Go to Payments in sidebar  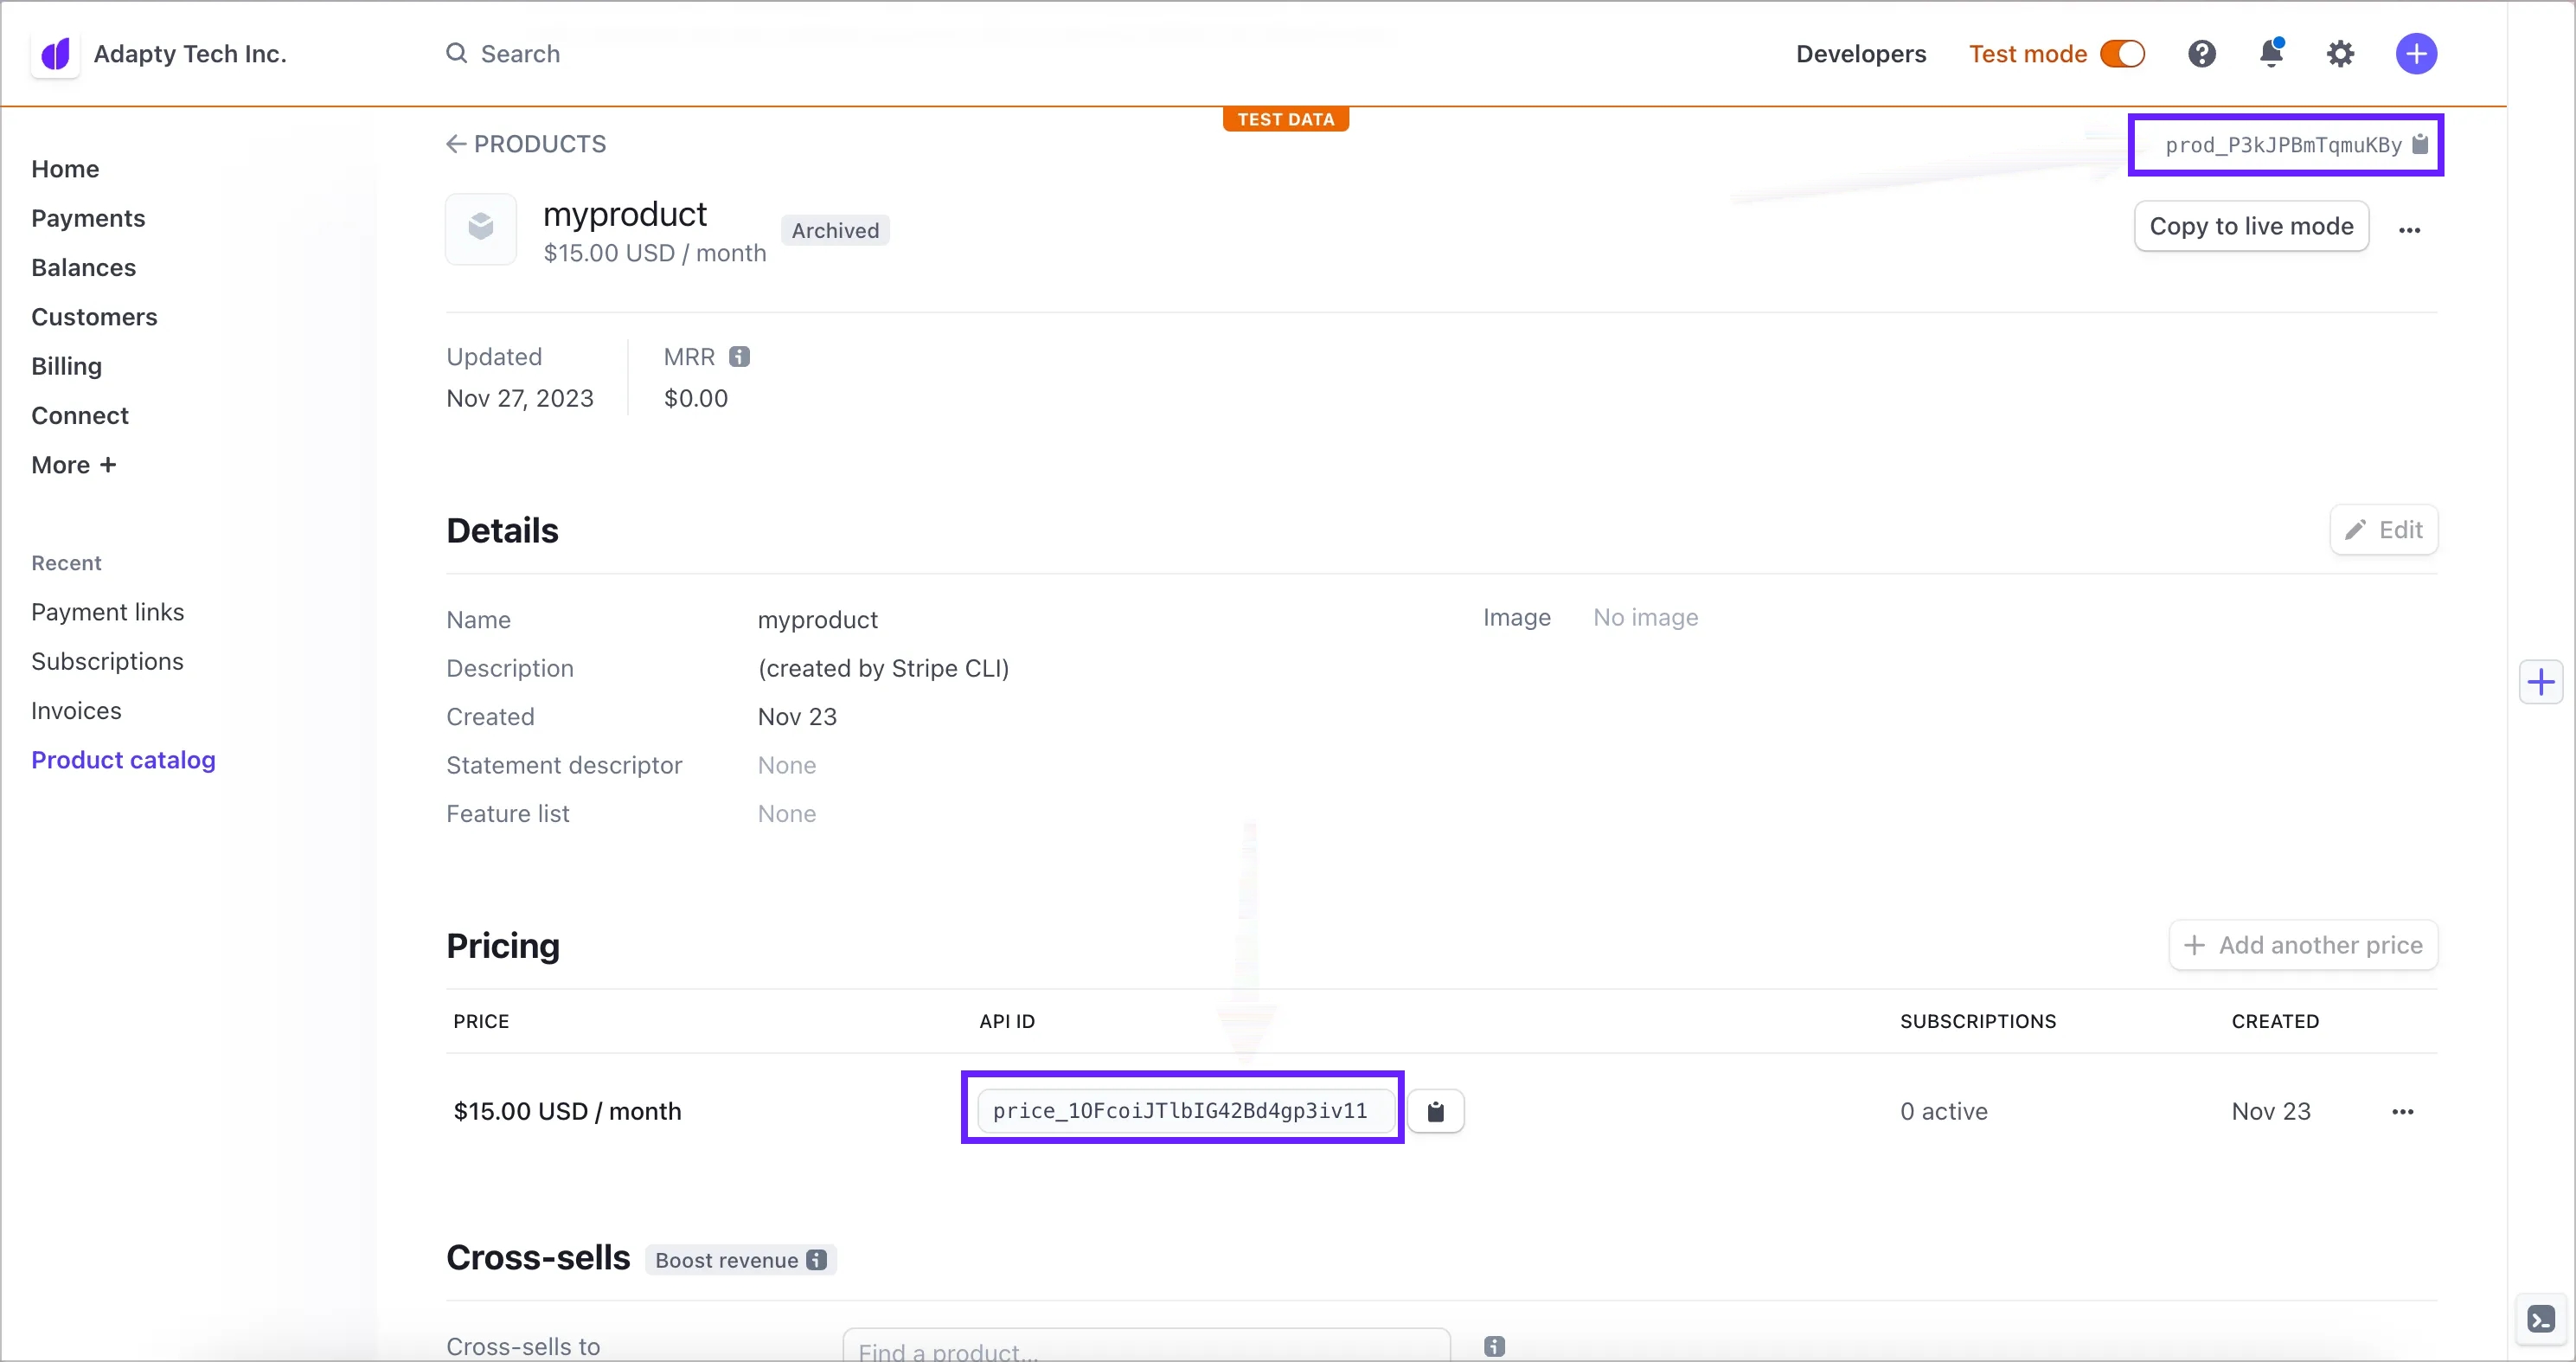(88, 218)
